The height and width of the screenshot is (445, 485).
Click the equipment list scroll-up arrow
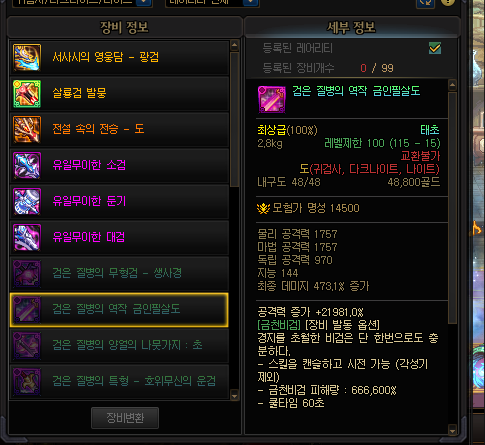pos(234,46)
